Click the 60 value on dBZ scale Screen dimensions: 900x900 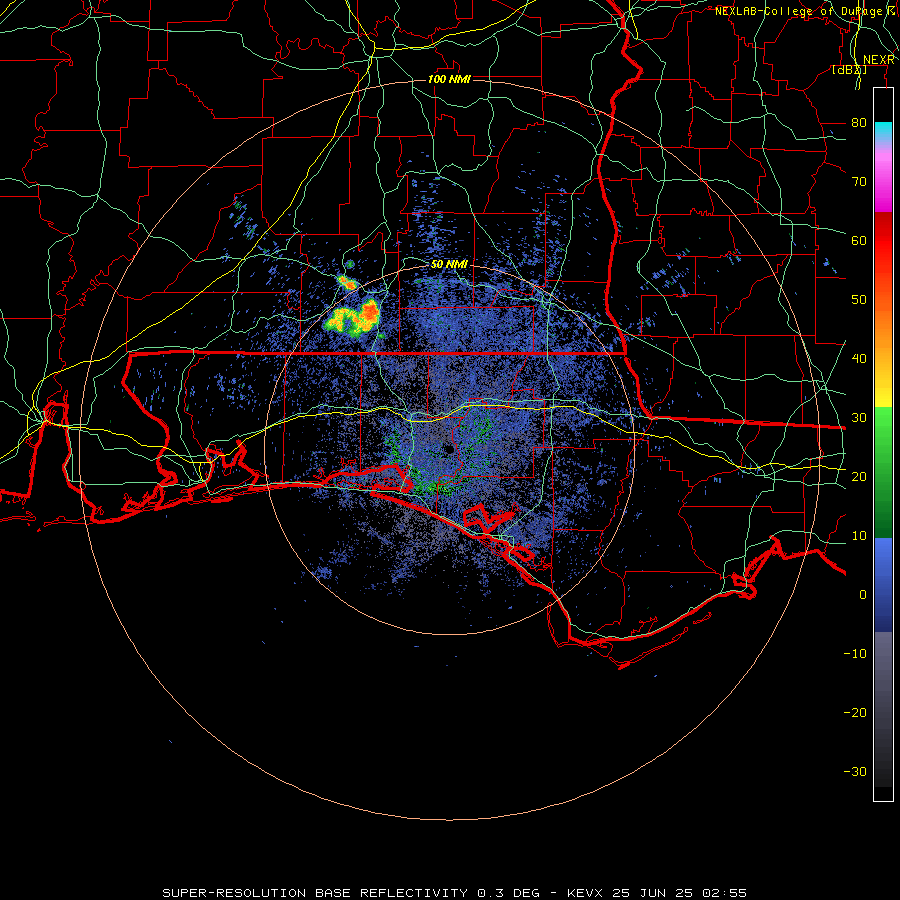click(x=859, y=241)
